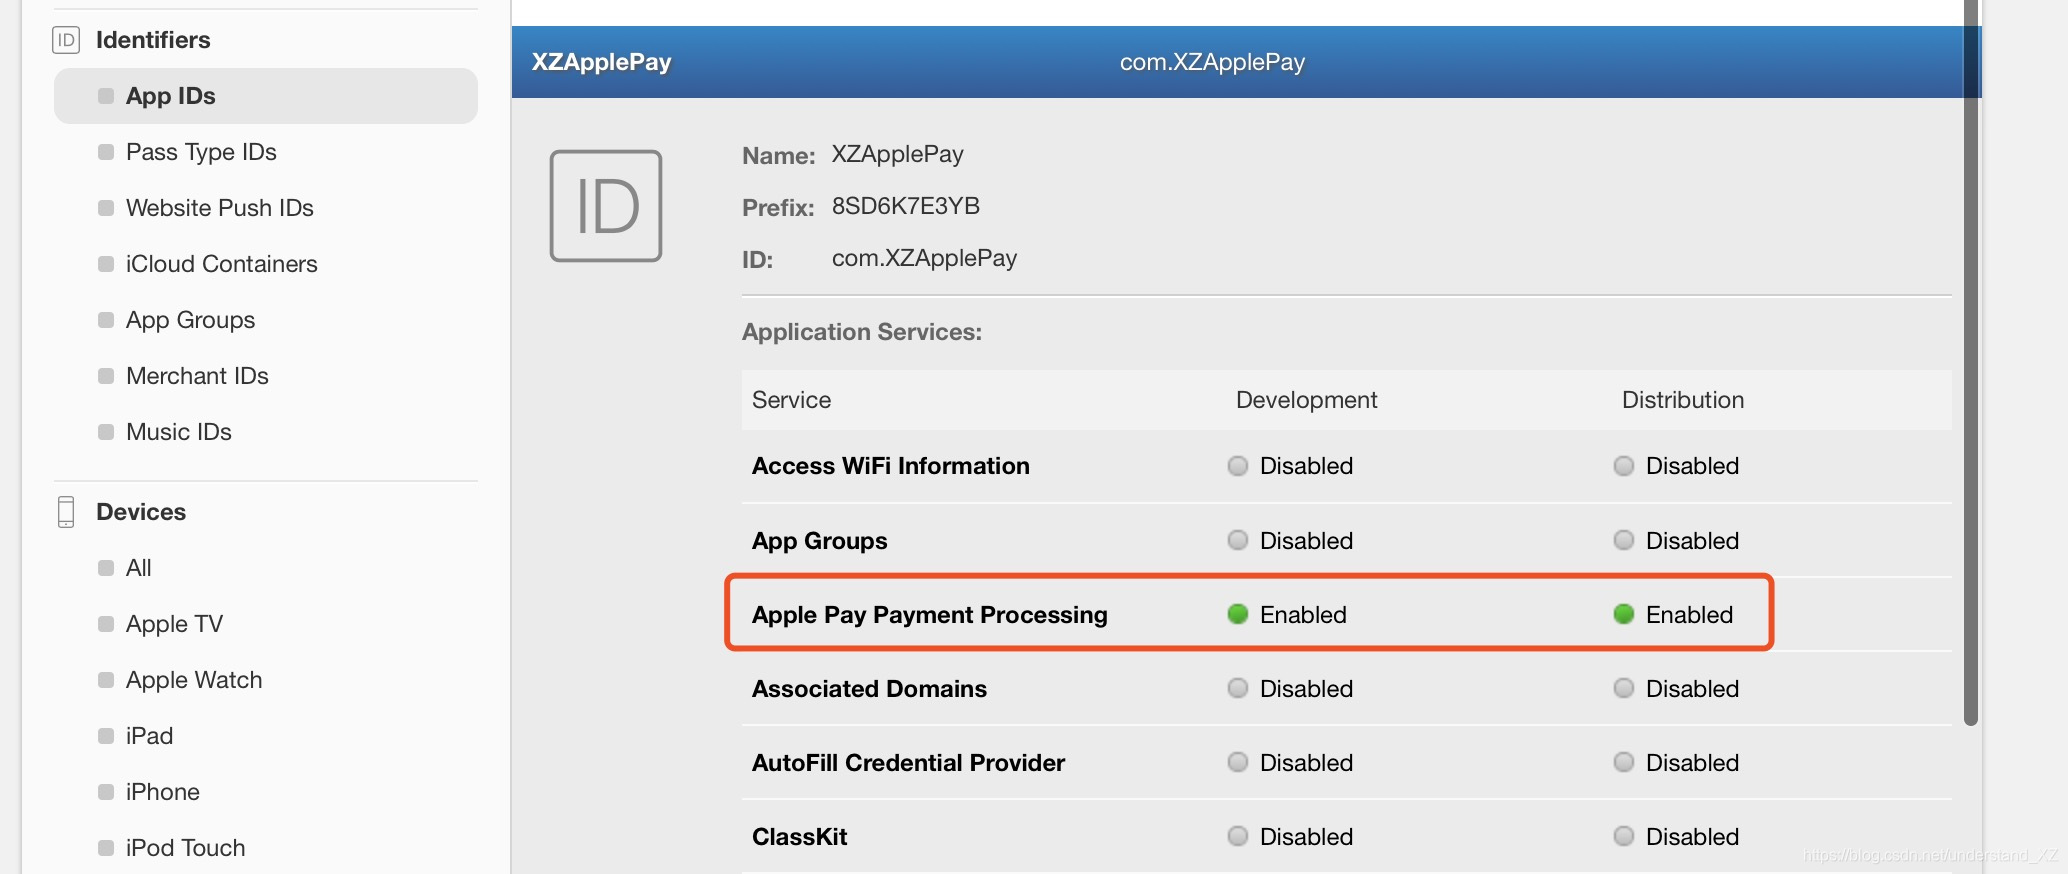Click the bullet beside Merchant IDs
This screenshot has width=2068, height=874.
tap(106, 376)
